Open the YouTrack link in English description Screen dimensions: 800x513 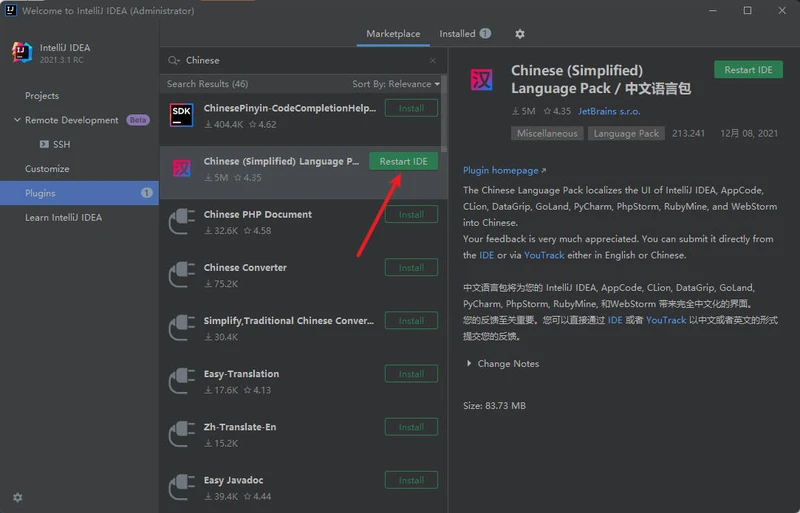tap(544, 255)
